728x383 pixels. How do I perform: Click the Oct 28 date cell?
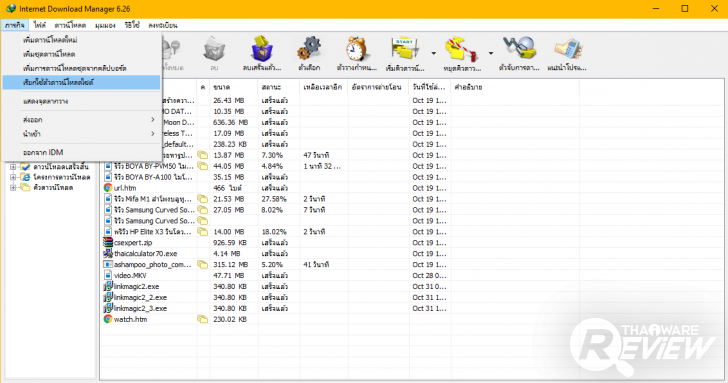click(429, 275)
